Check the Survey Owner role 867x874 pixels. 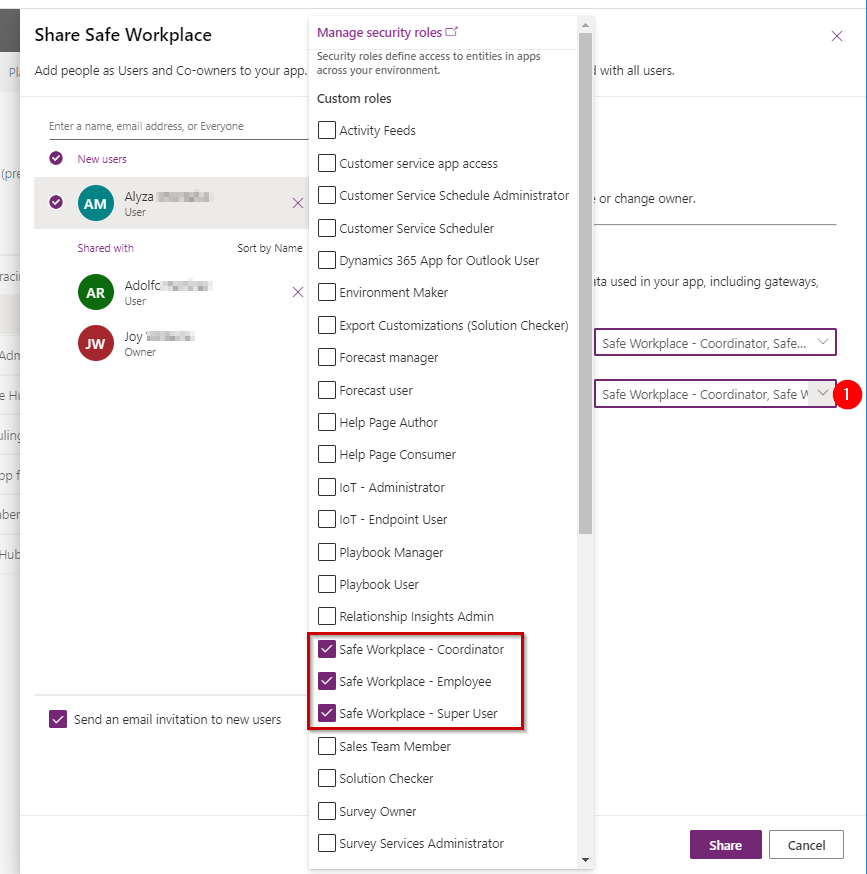coord(327,811)
